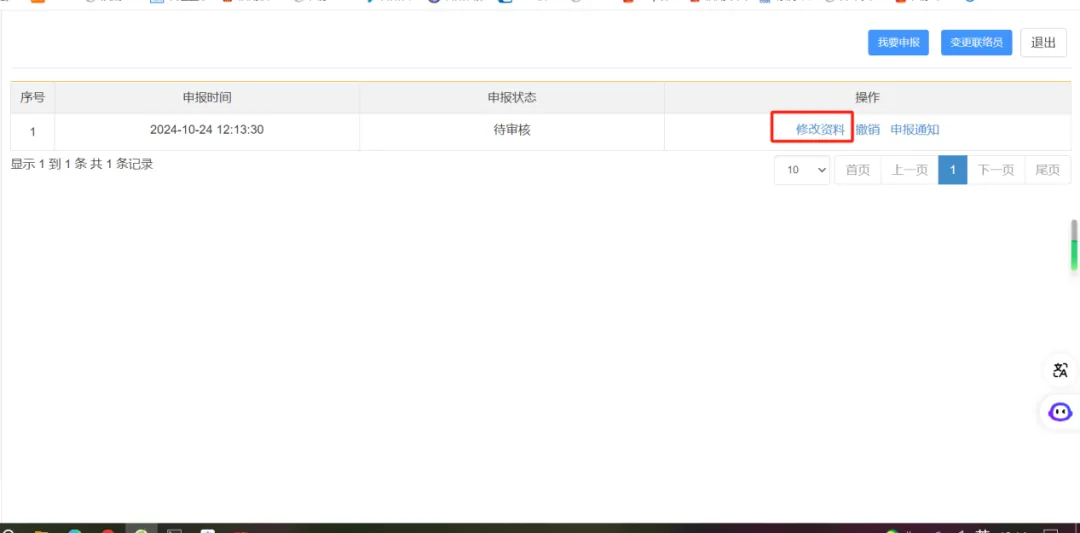
Task: Click the 上一页 pagination button
Action: [x=910, y=170]
